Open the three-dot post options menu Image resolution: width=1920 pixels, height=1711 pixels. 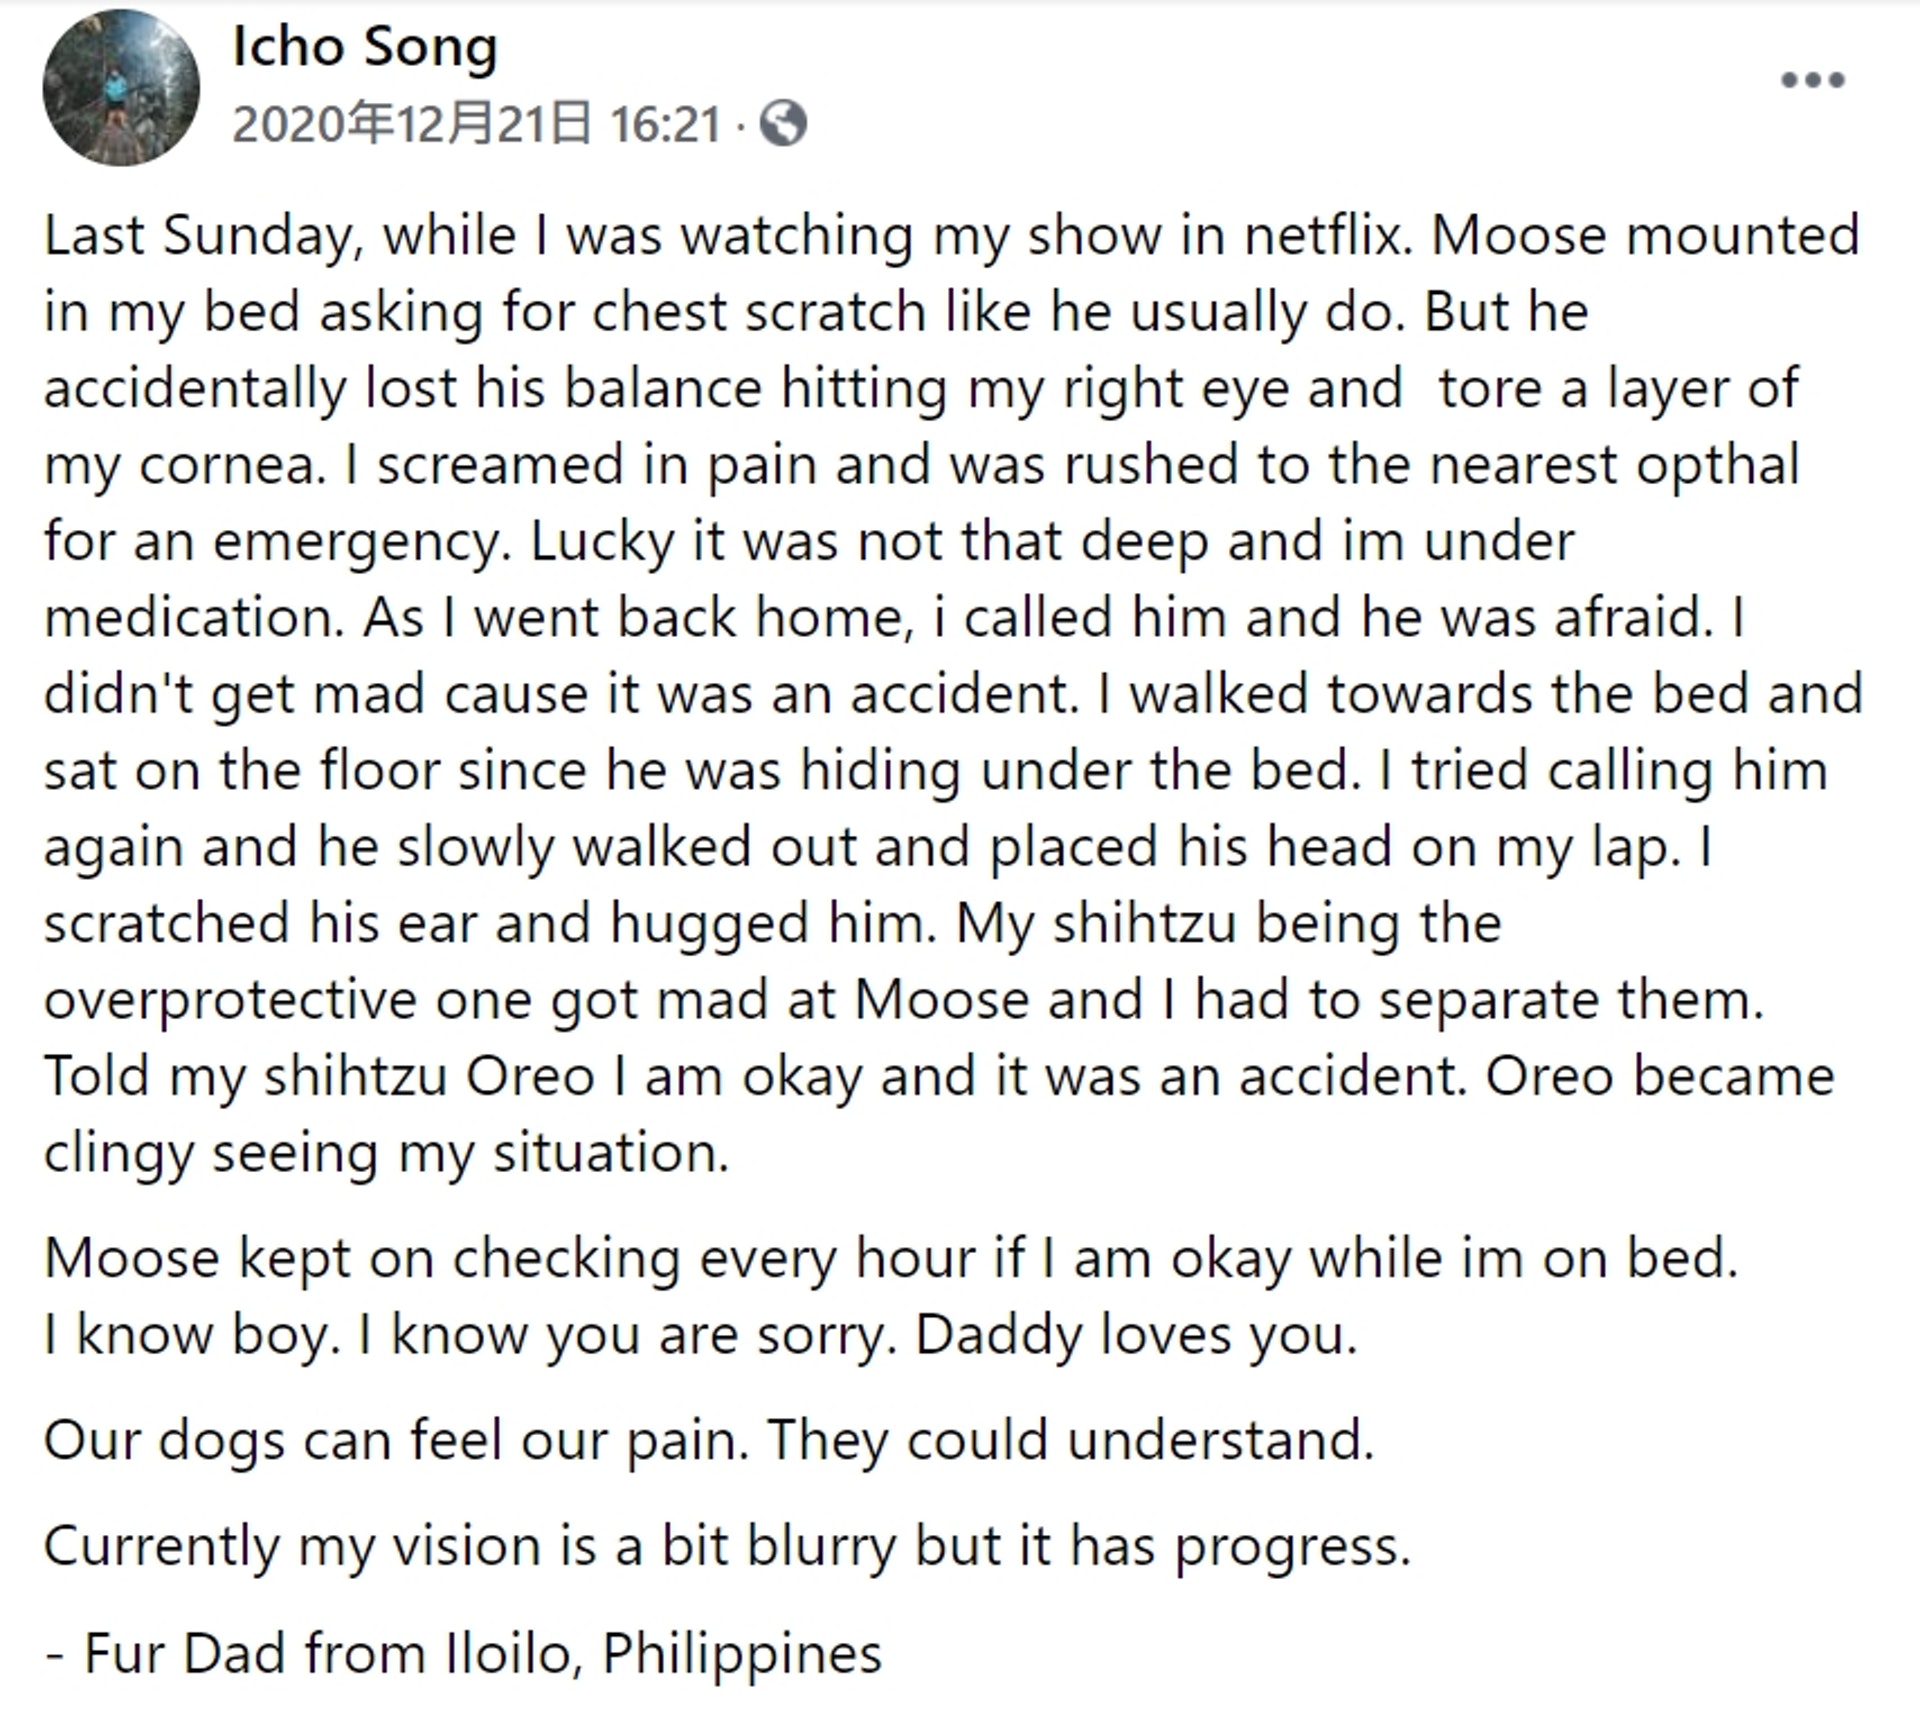1812,80
